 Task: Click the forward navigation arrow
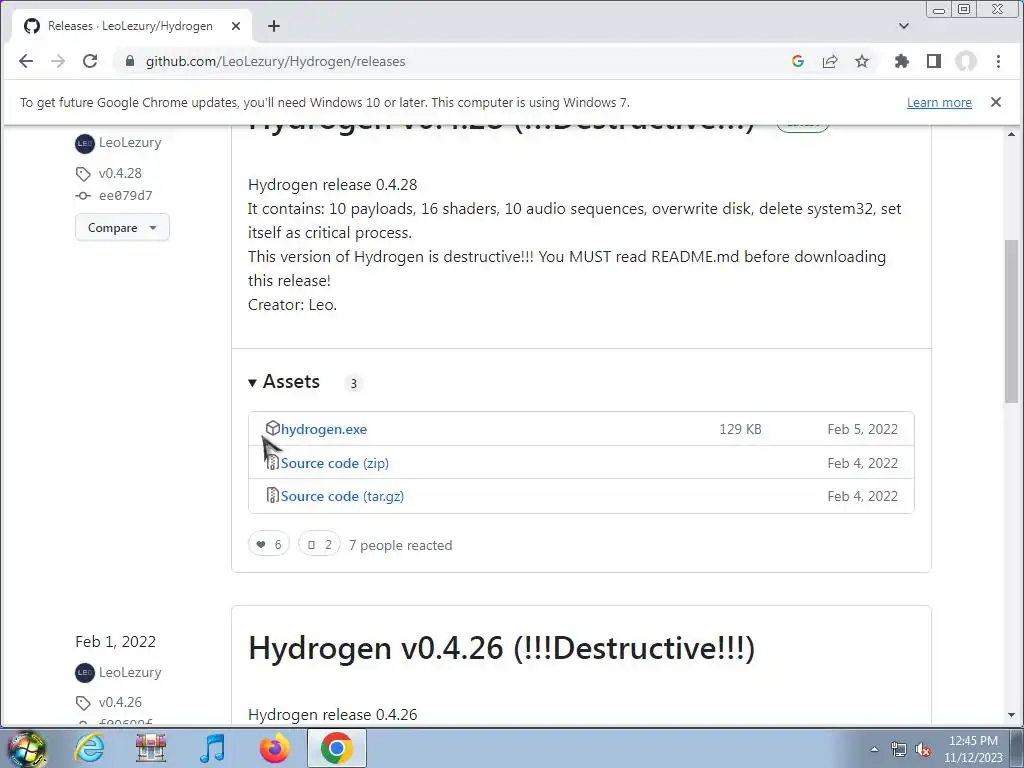coord(58,61)
